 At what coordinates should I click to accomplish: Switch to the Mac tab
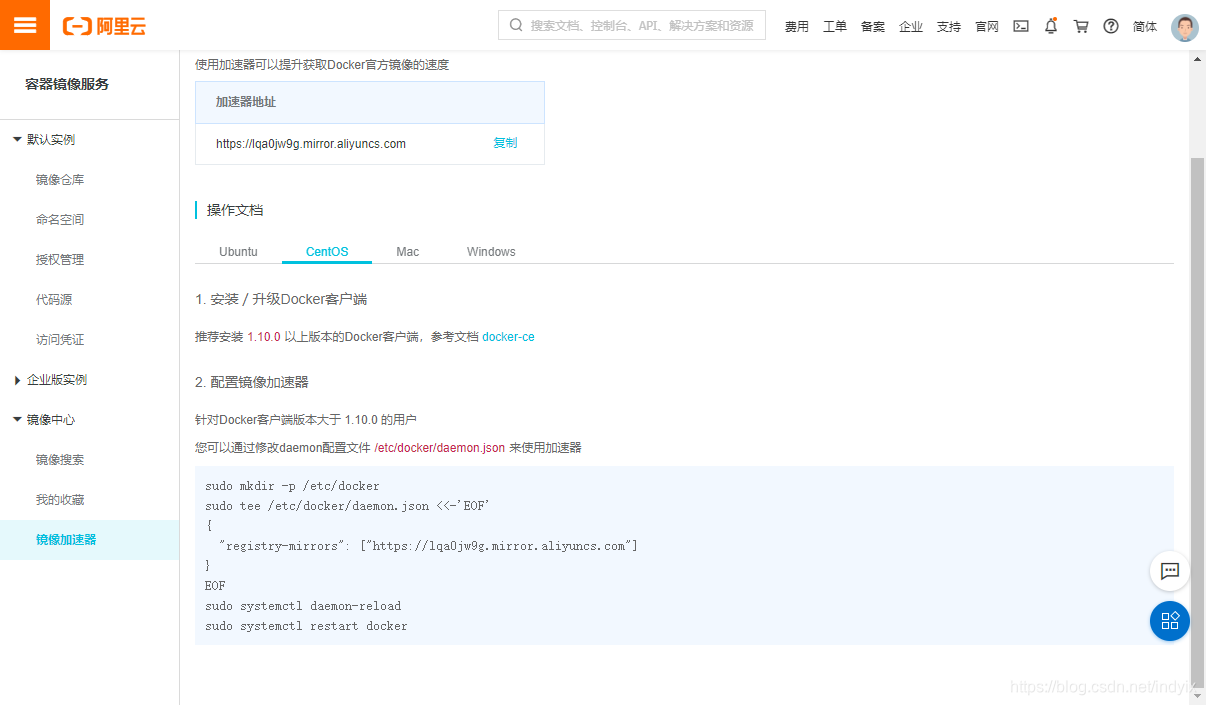point(407,251)
